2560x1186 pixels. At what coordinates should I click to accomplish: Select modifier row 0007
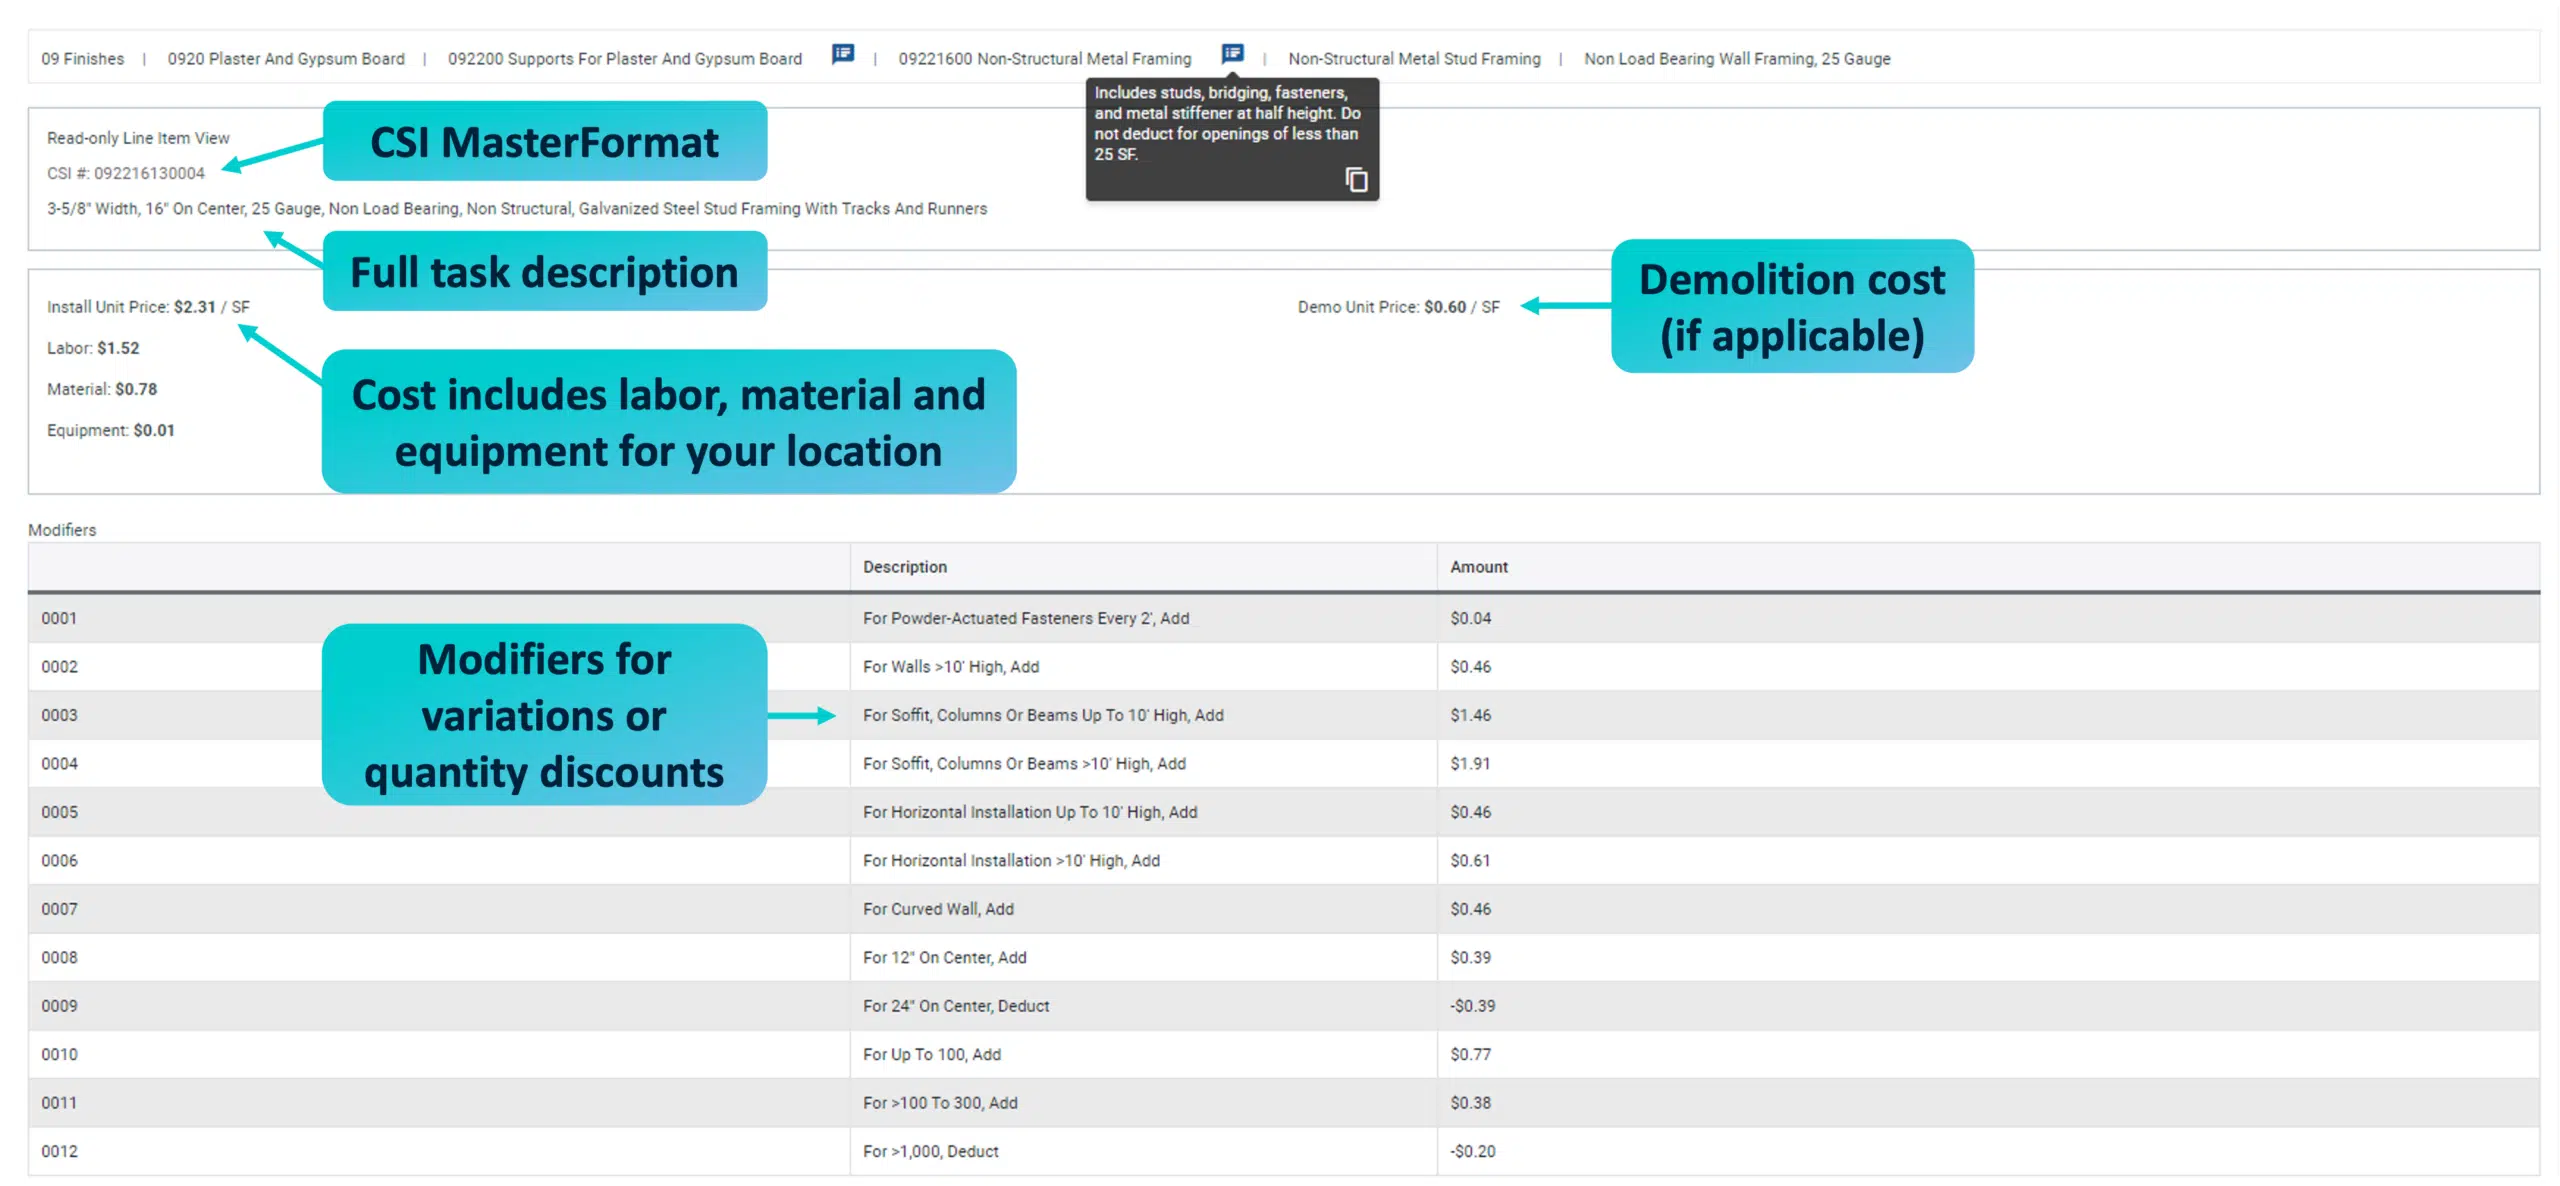click(1284, 909)
